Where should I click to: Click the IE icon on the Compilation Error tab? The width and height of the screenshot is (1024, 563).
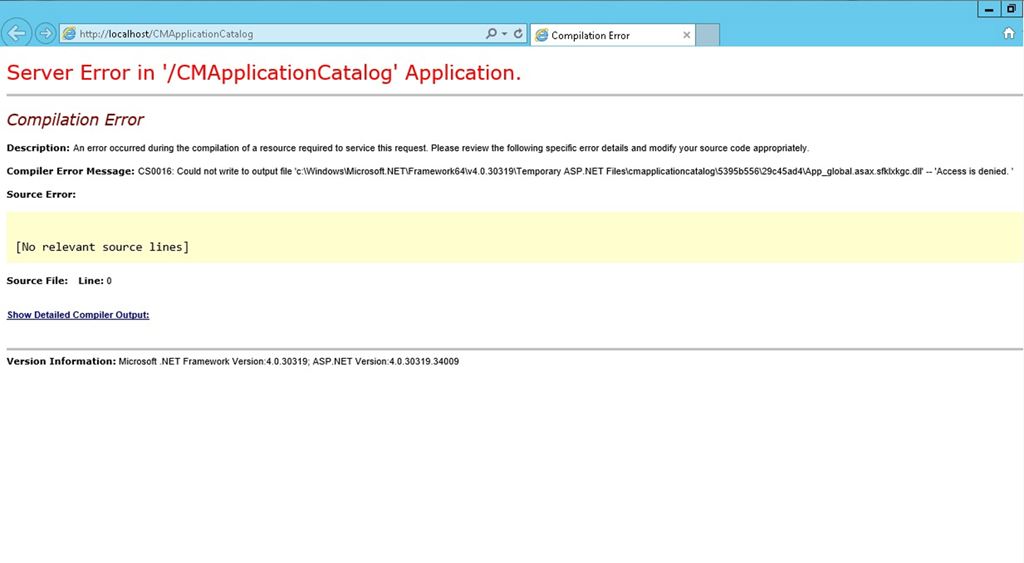click(541, 35)
